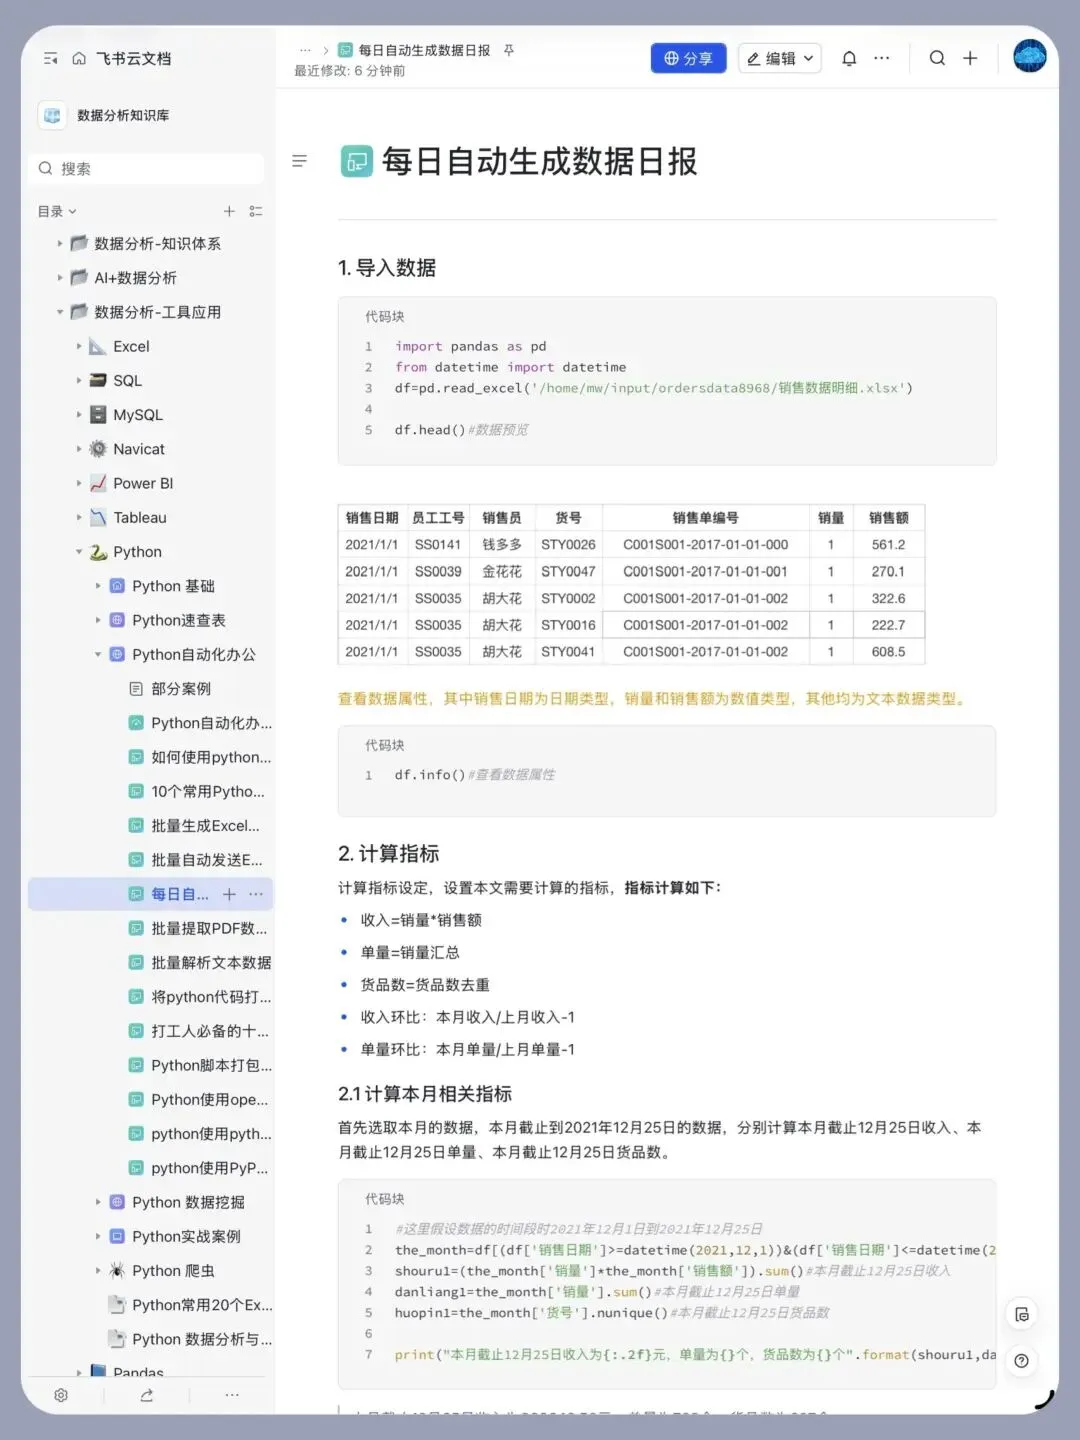This screenshot has width=1080, height=1440.
Task: Open sidebar bottom more options
Action: 232,1395
